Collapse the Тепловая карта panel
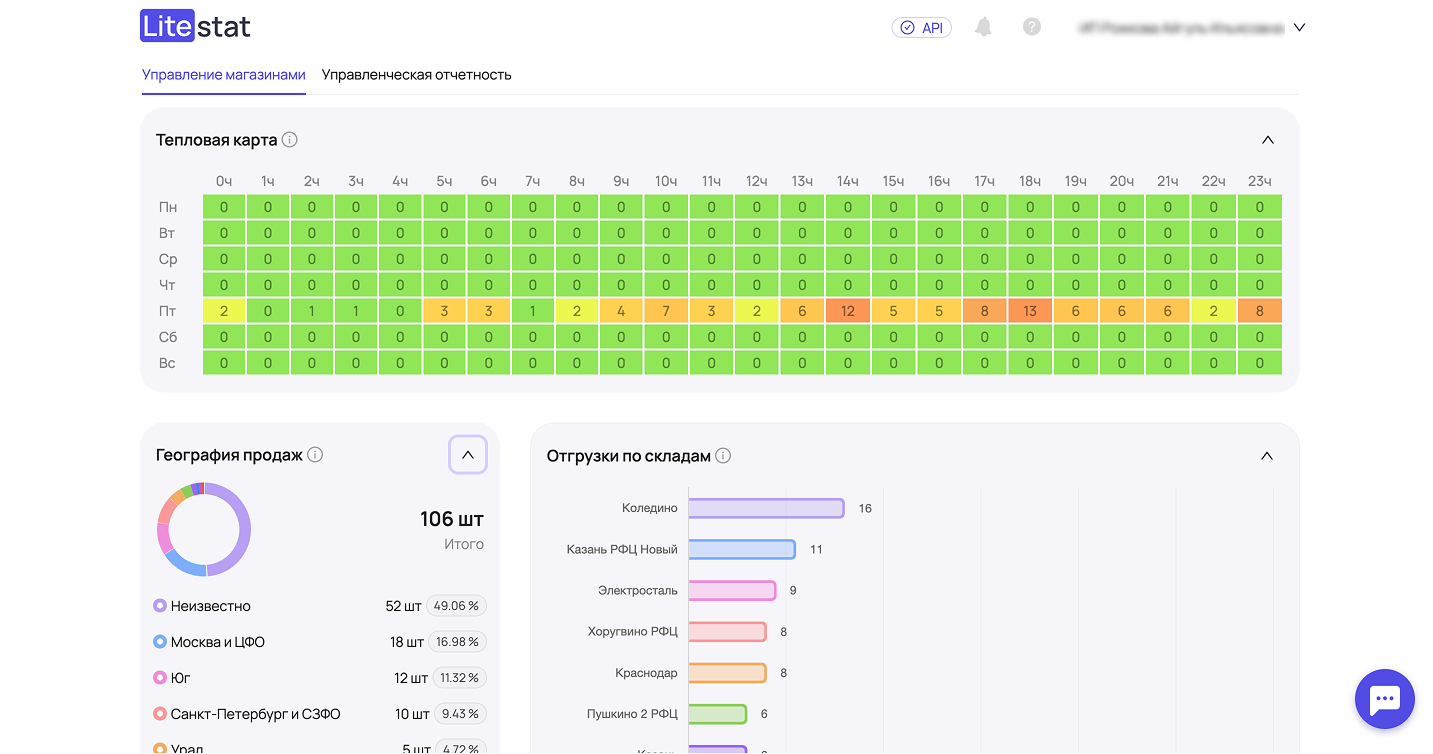 [x=1267, y=140]
